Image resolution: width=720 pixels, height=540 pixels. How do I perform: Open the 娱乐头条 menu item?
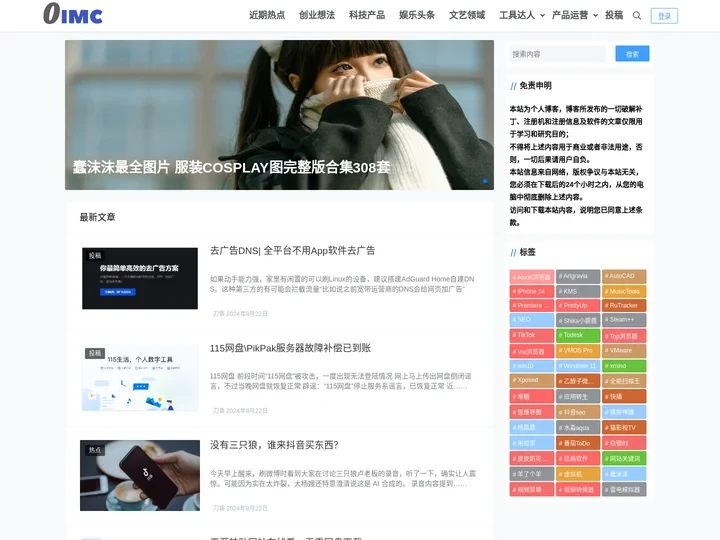tap(417, 15)
